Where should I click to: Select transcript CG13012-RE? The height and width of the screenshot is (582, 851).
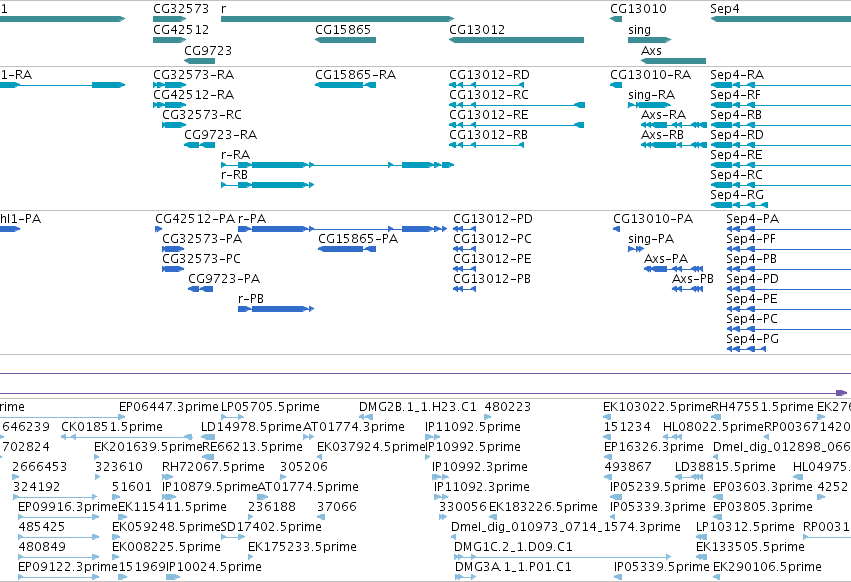[489, 115]
